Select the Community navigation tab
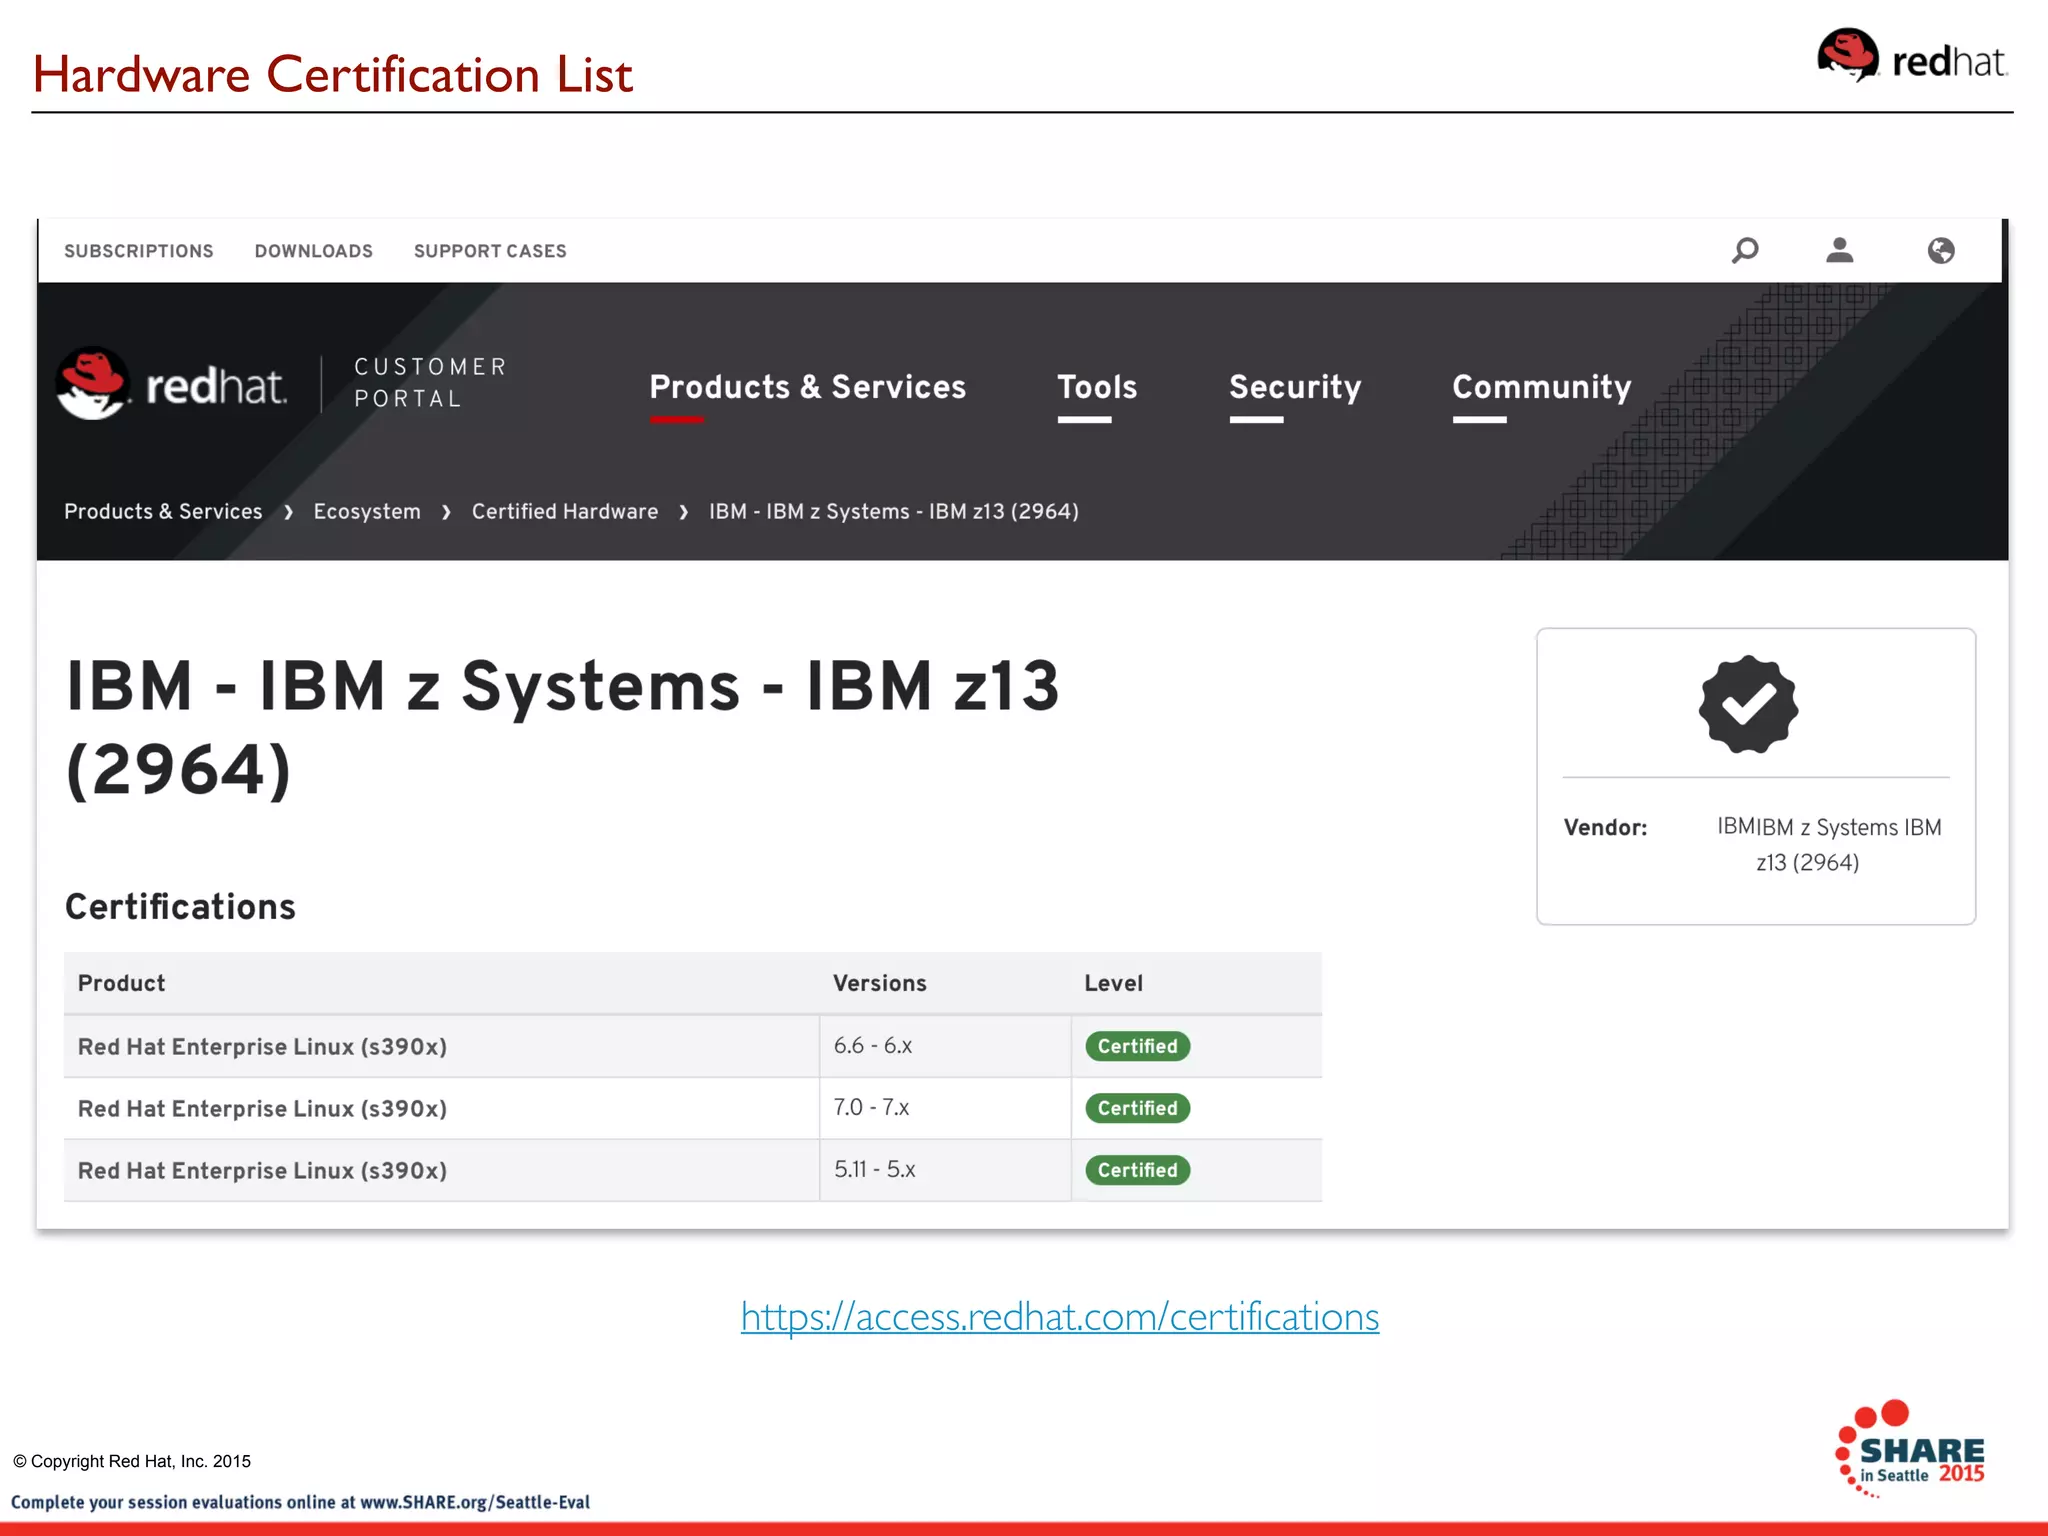 point(1541,387)
